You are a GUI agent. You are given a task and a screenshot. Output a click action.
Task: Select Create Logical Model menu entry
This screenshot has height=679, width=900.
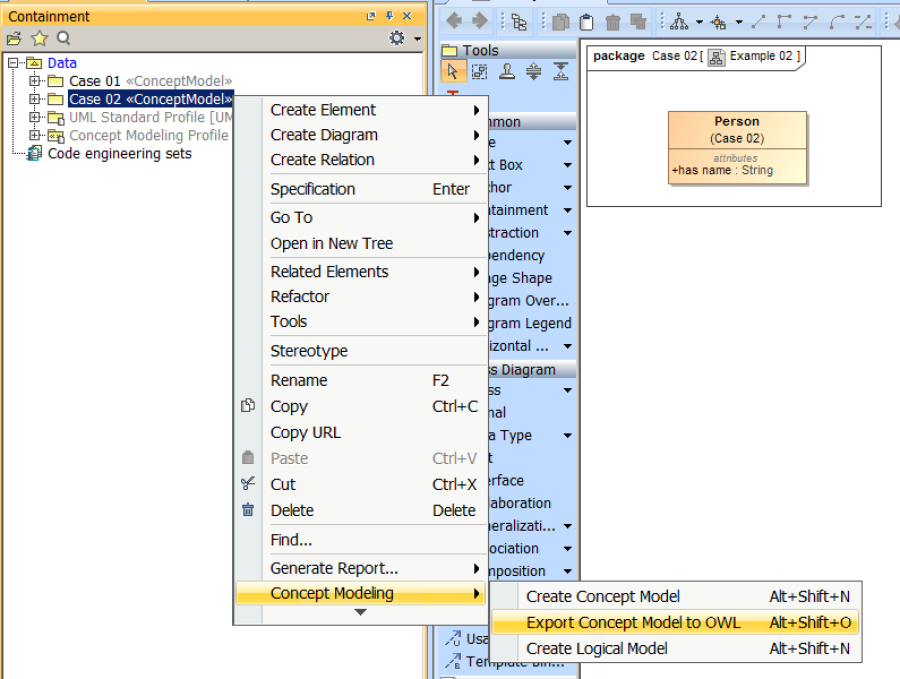pos(597,649)
